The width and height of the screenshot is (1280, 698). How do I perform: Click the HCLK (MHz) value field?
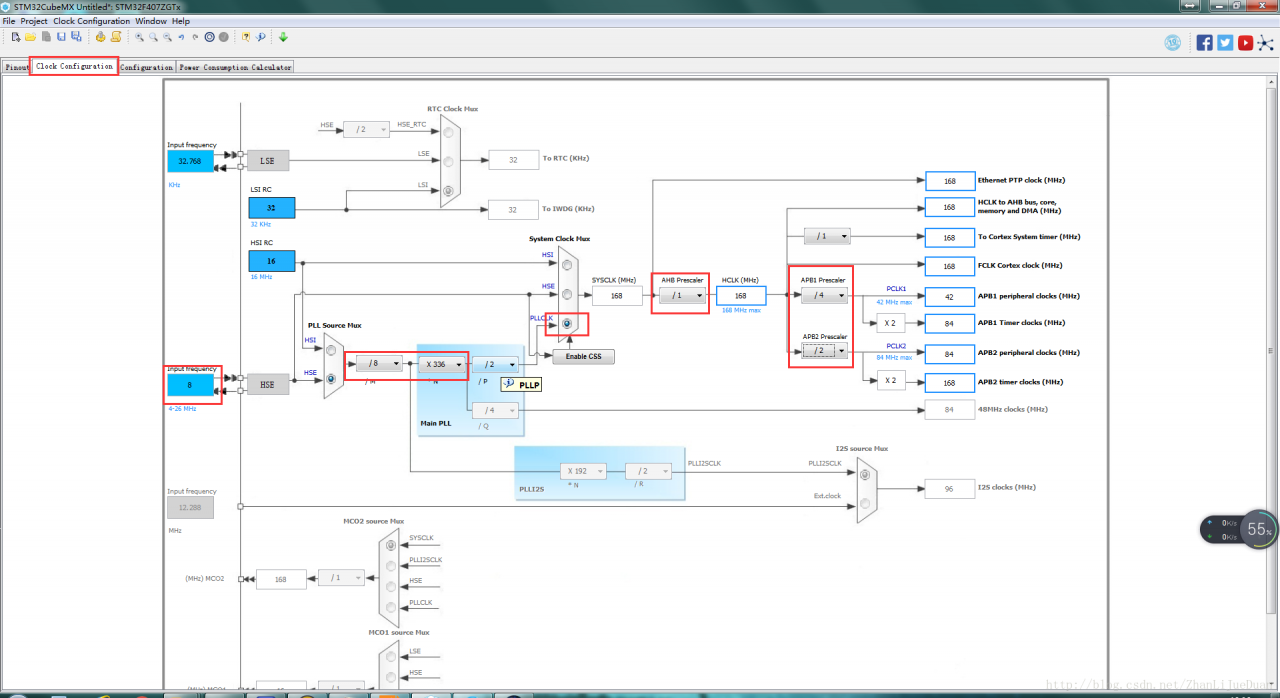coord(741,295)
